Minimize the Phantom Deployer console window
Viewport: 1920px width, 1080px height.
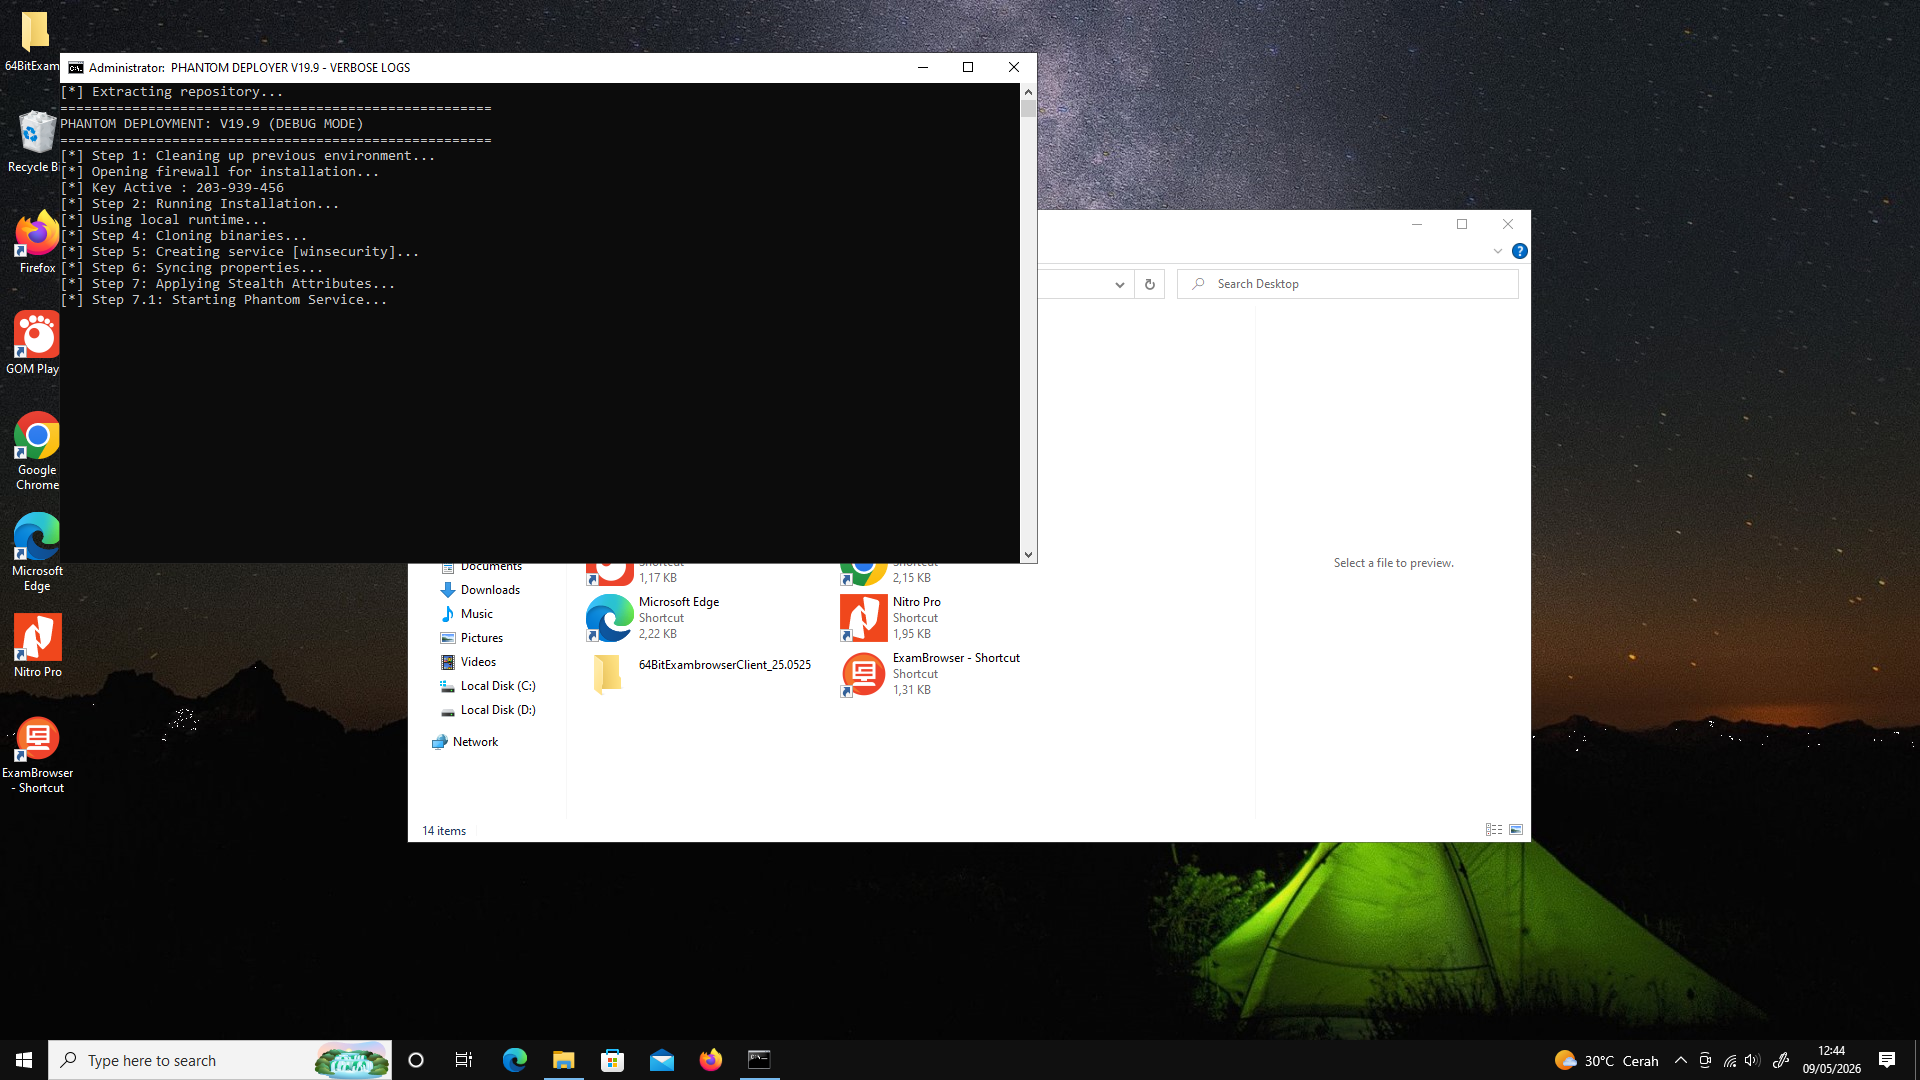pyautogui.click(x=923, y=67)
